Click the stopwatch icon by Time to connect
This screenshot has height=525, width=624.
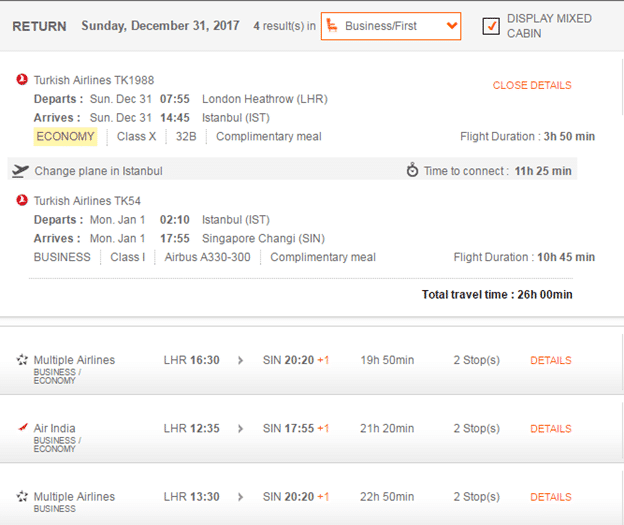[412, 170]
